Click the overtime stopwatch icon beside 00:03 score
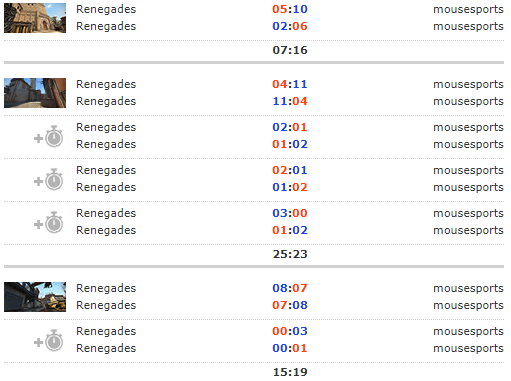Viewport: 511px width, 381px height. (49, 340)
